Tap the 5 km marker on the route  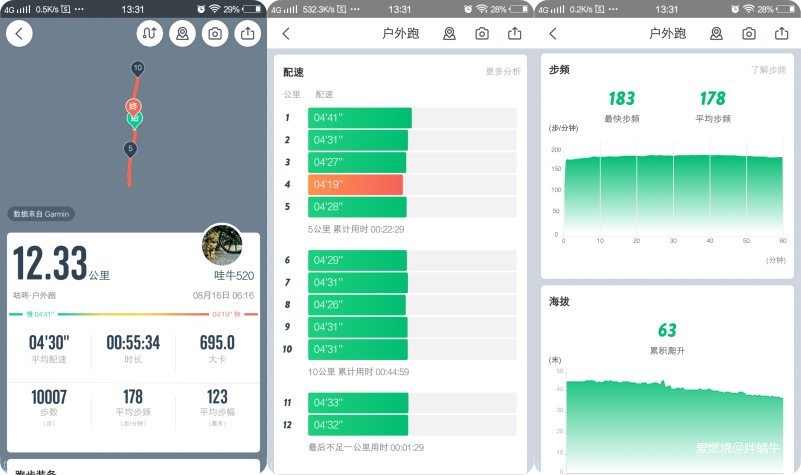(x=129, y=149)
